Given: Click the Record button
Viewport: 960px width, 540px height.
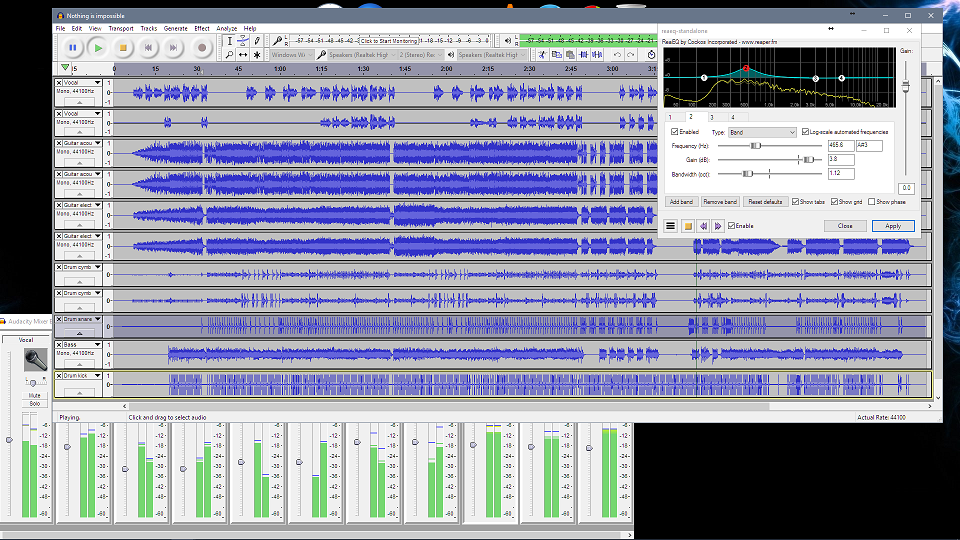Looking at the screenshot, I should (201, 48).
